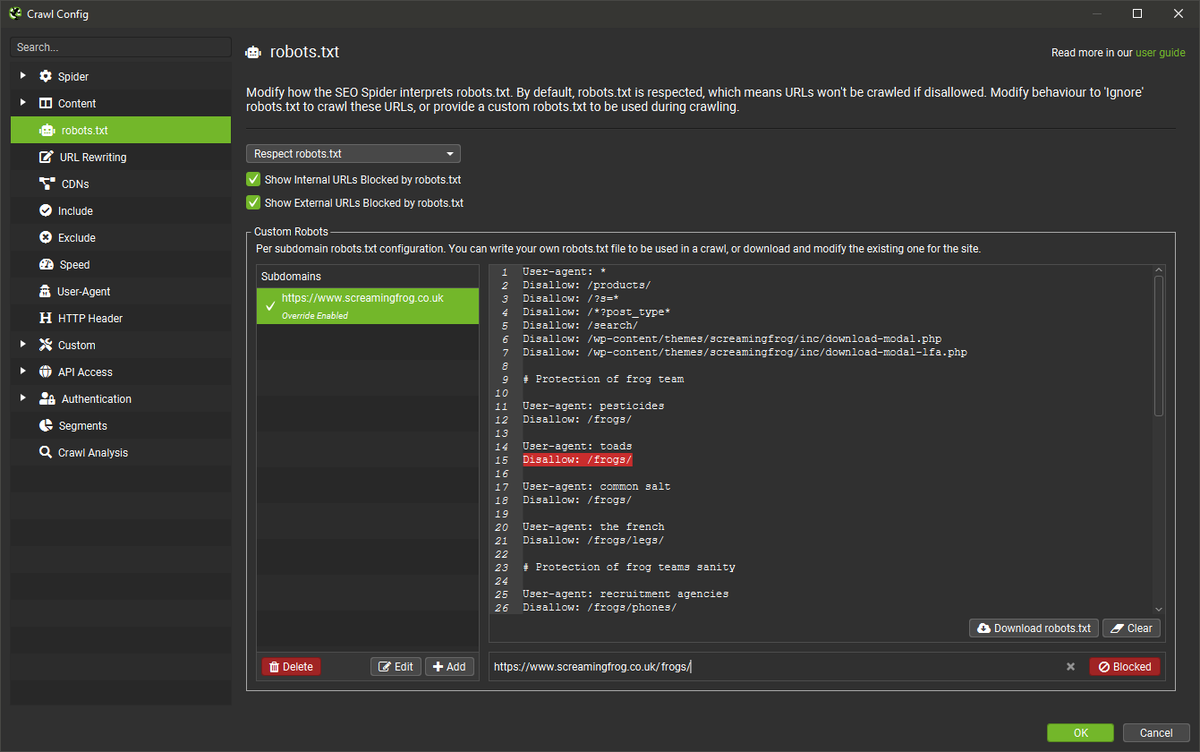
Task: Cancel the Crawl Config dialog
Action: point(1156,733)
